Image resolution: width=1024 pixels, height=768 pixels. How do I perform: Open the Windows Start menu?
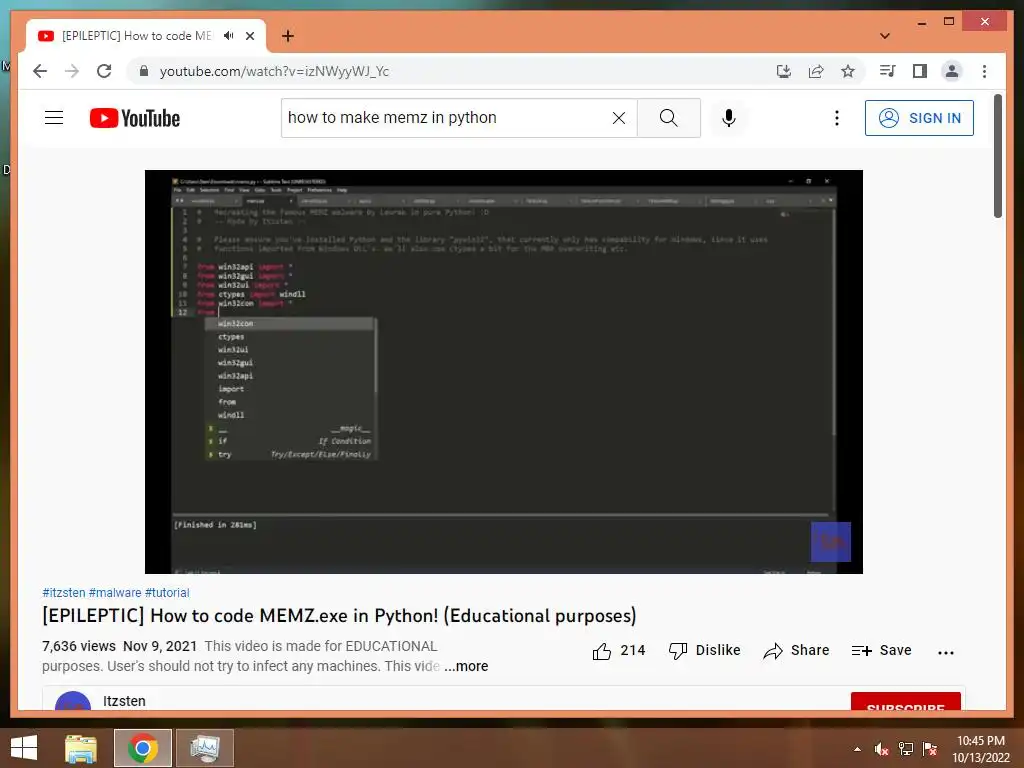tap(24, 748)
